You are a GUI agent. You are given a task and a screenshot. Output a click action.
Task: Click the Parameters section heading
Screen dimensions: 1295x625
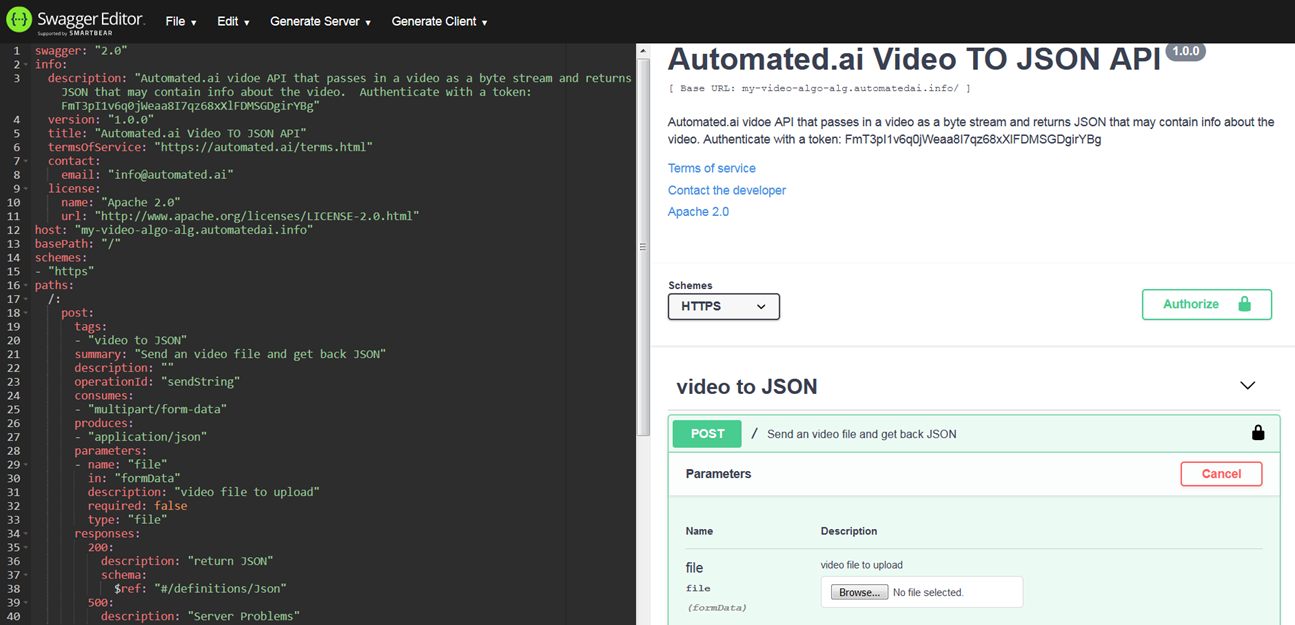[718, 474]
